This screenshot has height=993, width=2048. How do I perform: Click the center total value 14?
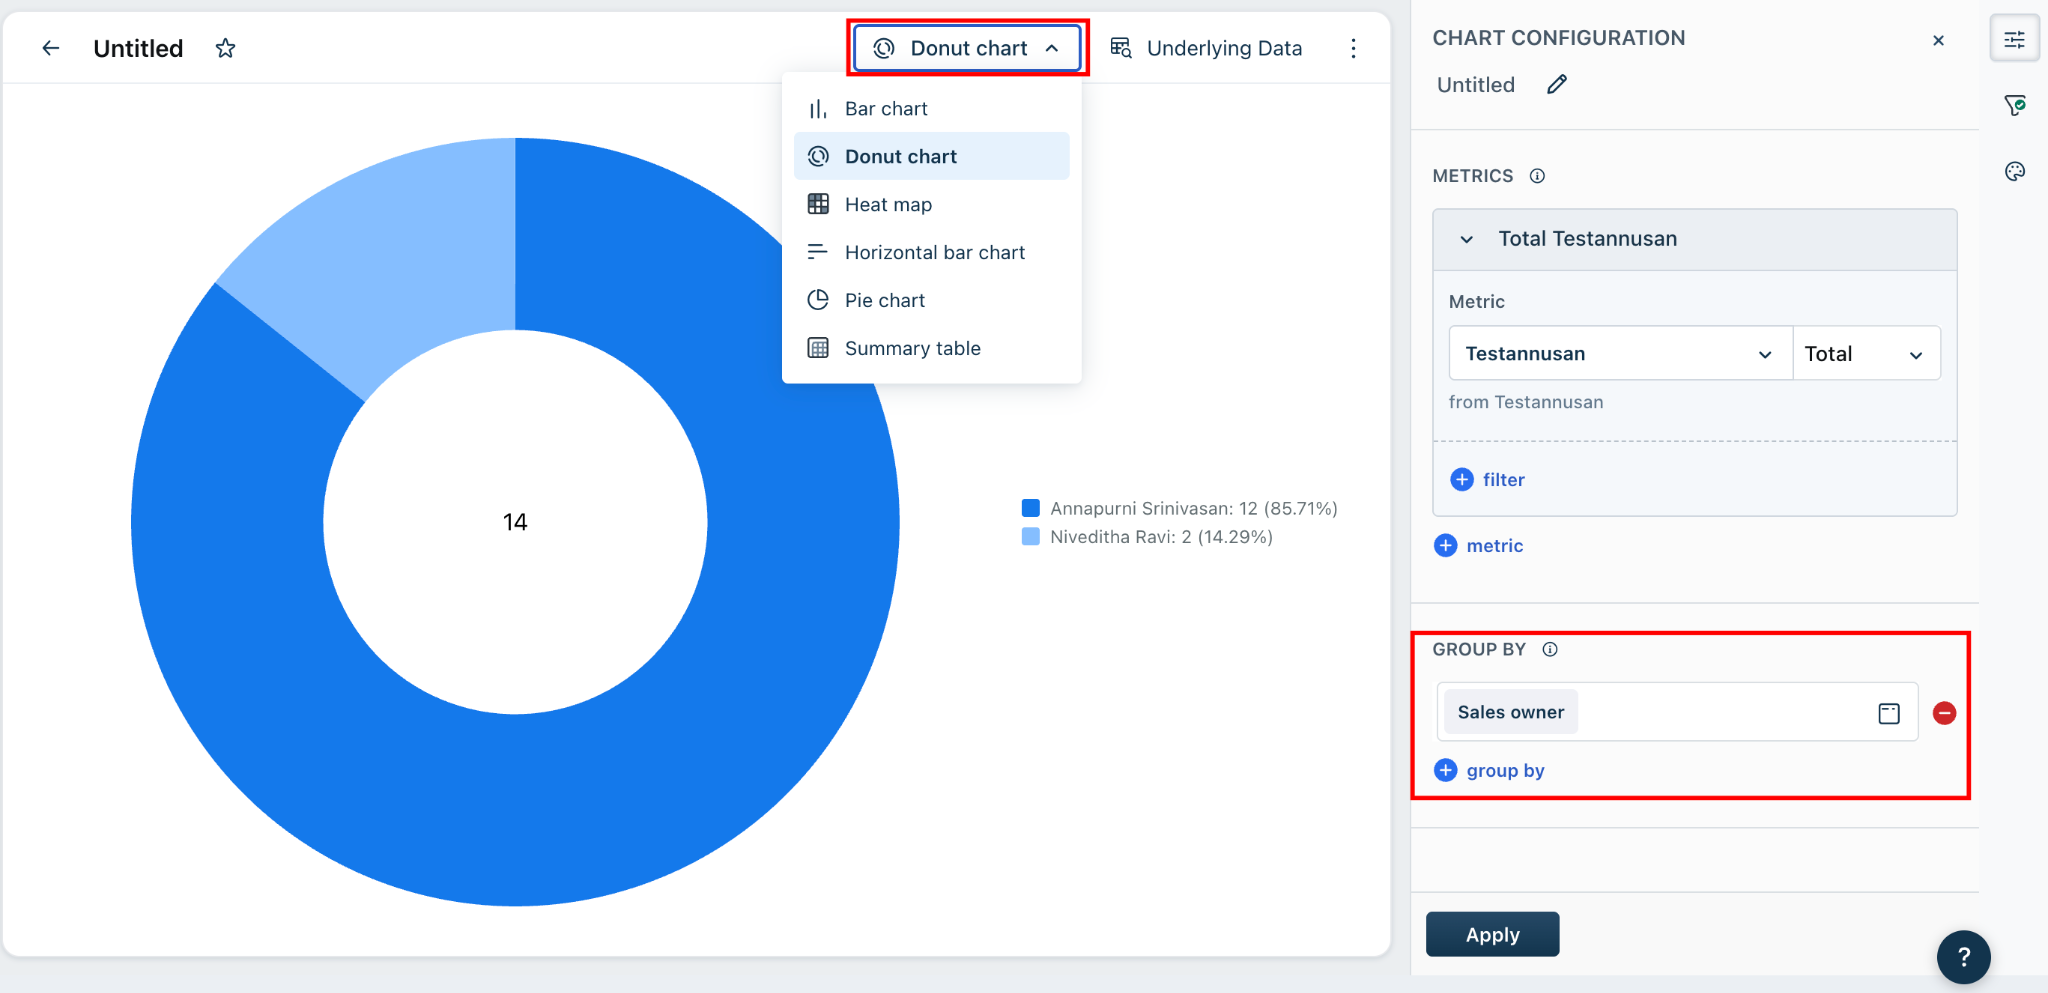click(x=515, y=522)
